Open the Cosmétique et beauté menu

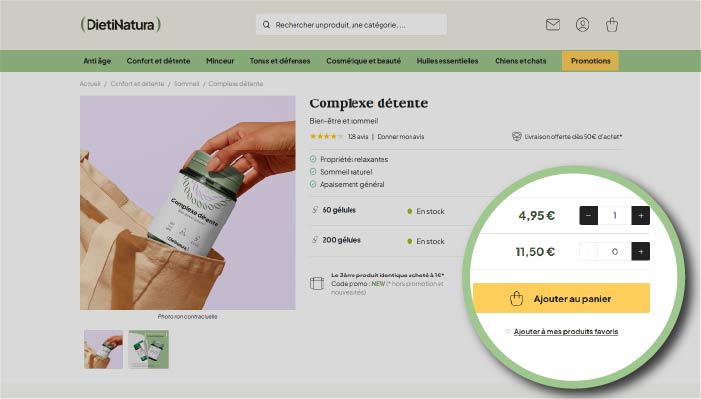point(363,61)
